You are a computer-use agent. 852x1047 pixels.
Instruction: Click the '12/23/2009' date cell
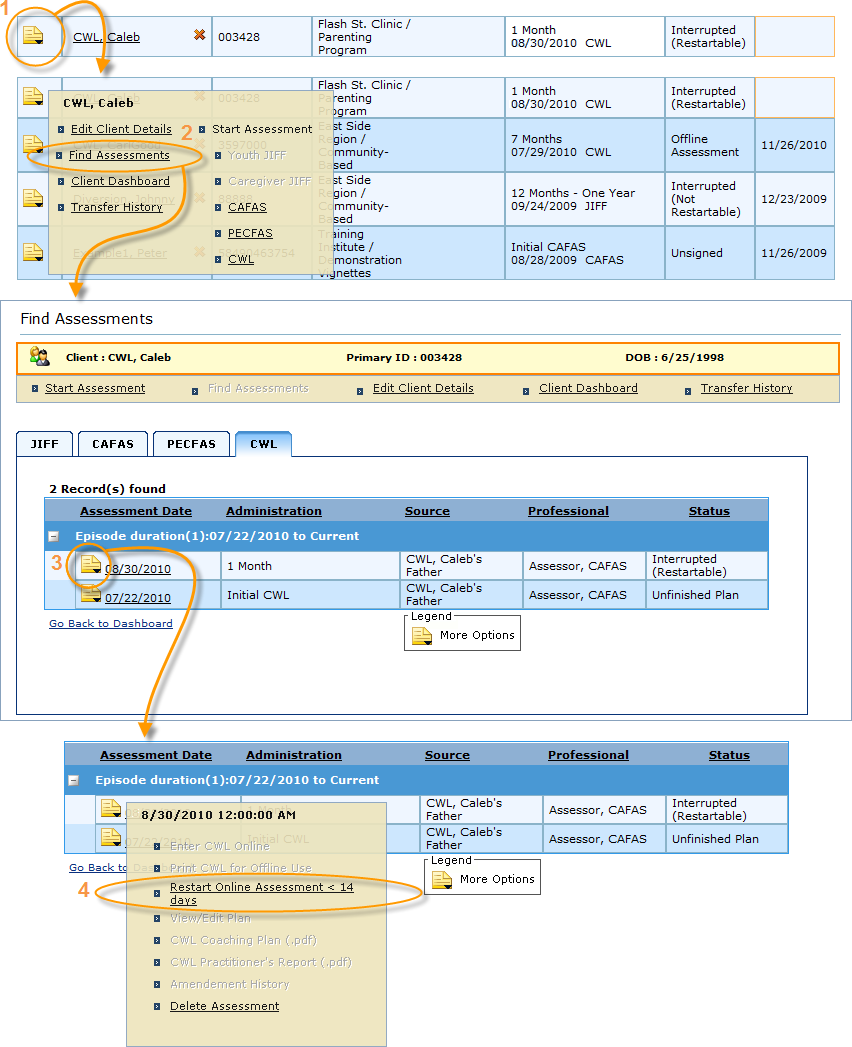795,199
